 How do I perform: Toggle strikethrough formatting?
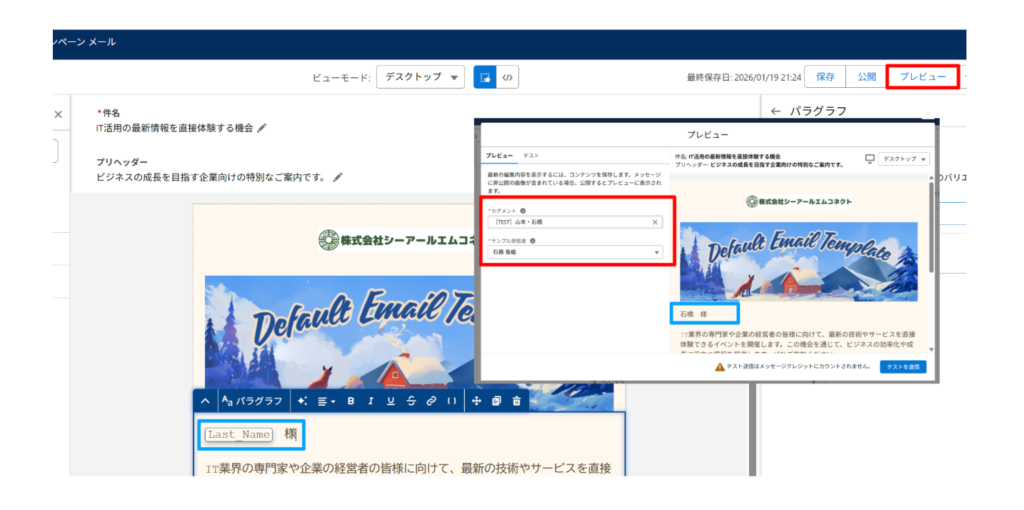click(x=411, y=401)
